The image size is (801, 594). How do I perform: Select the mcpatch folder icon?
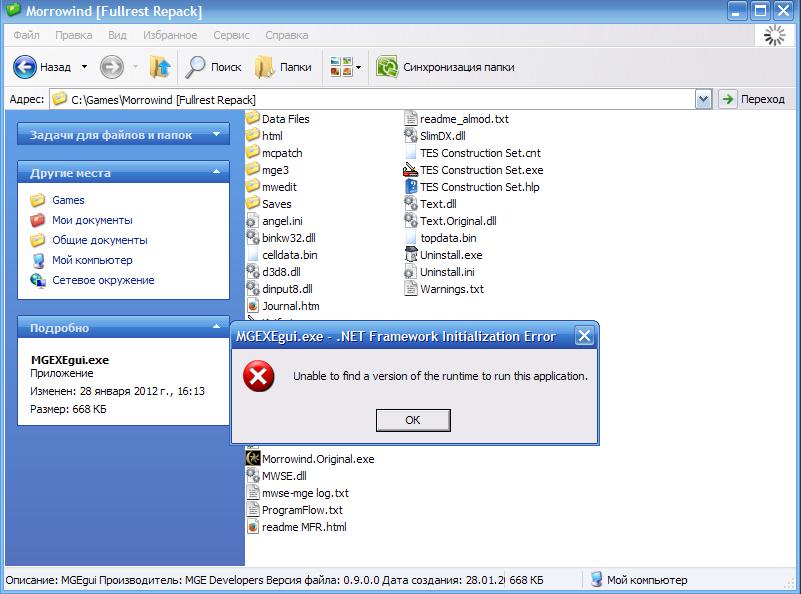coord(253,152)
